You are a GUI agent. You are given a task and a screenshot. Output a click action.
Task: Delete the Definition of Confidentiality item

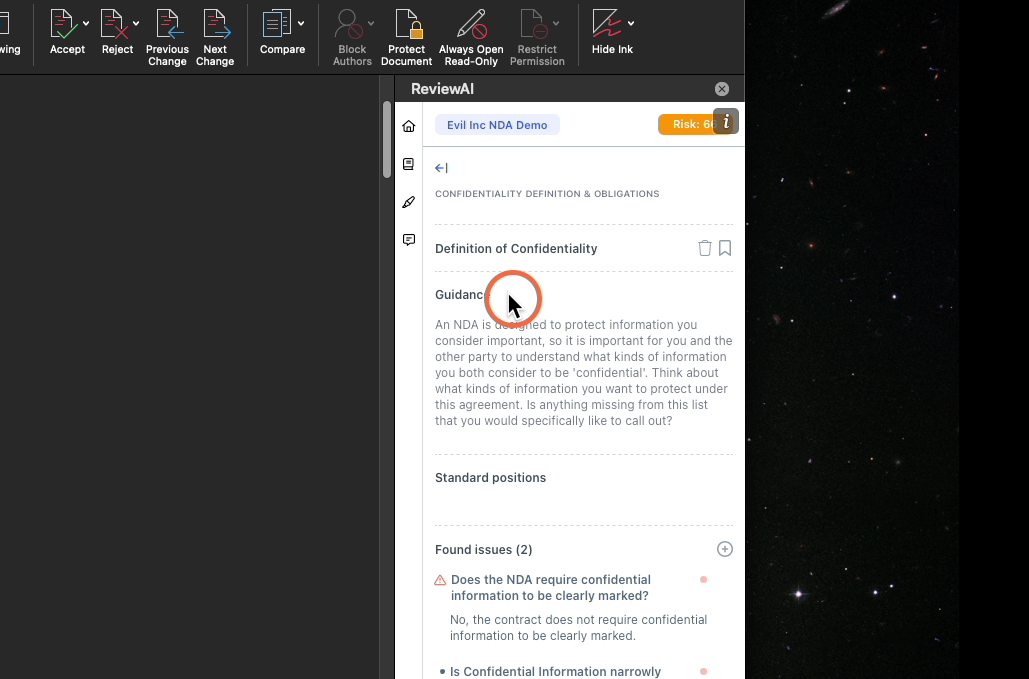pyautogui.click(x=705, y=248)
